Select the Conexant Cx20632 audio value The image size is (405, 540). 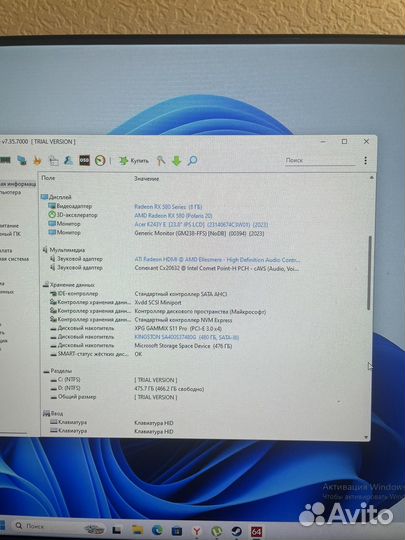tap(217, 268)
